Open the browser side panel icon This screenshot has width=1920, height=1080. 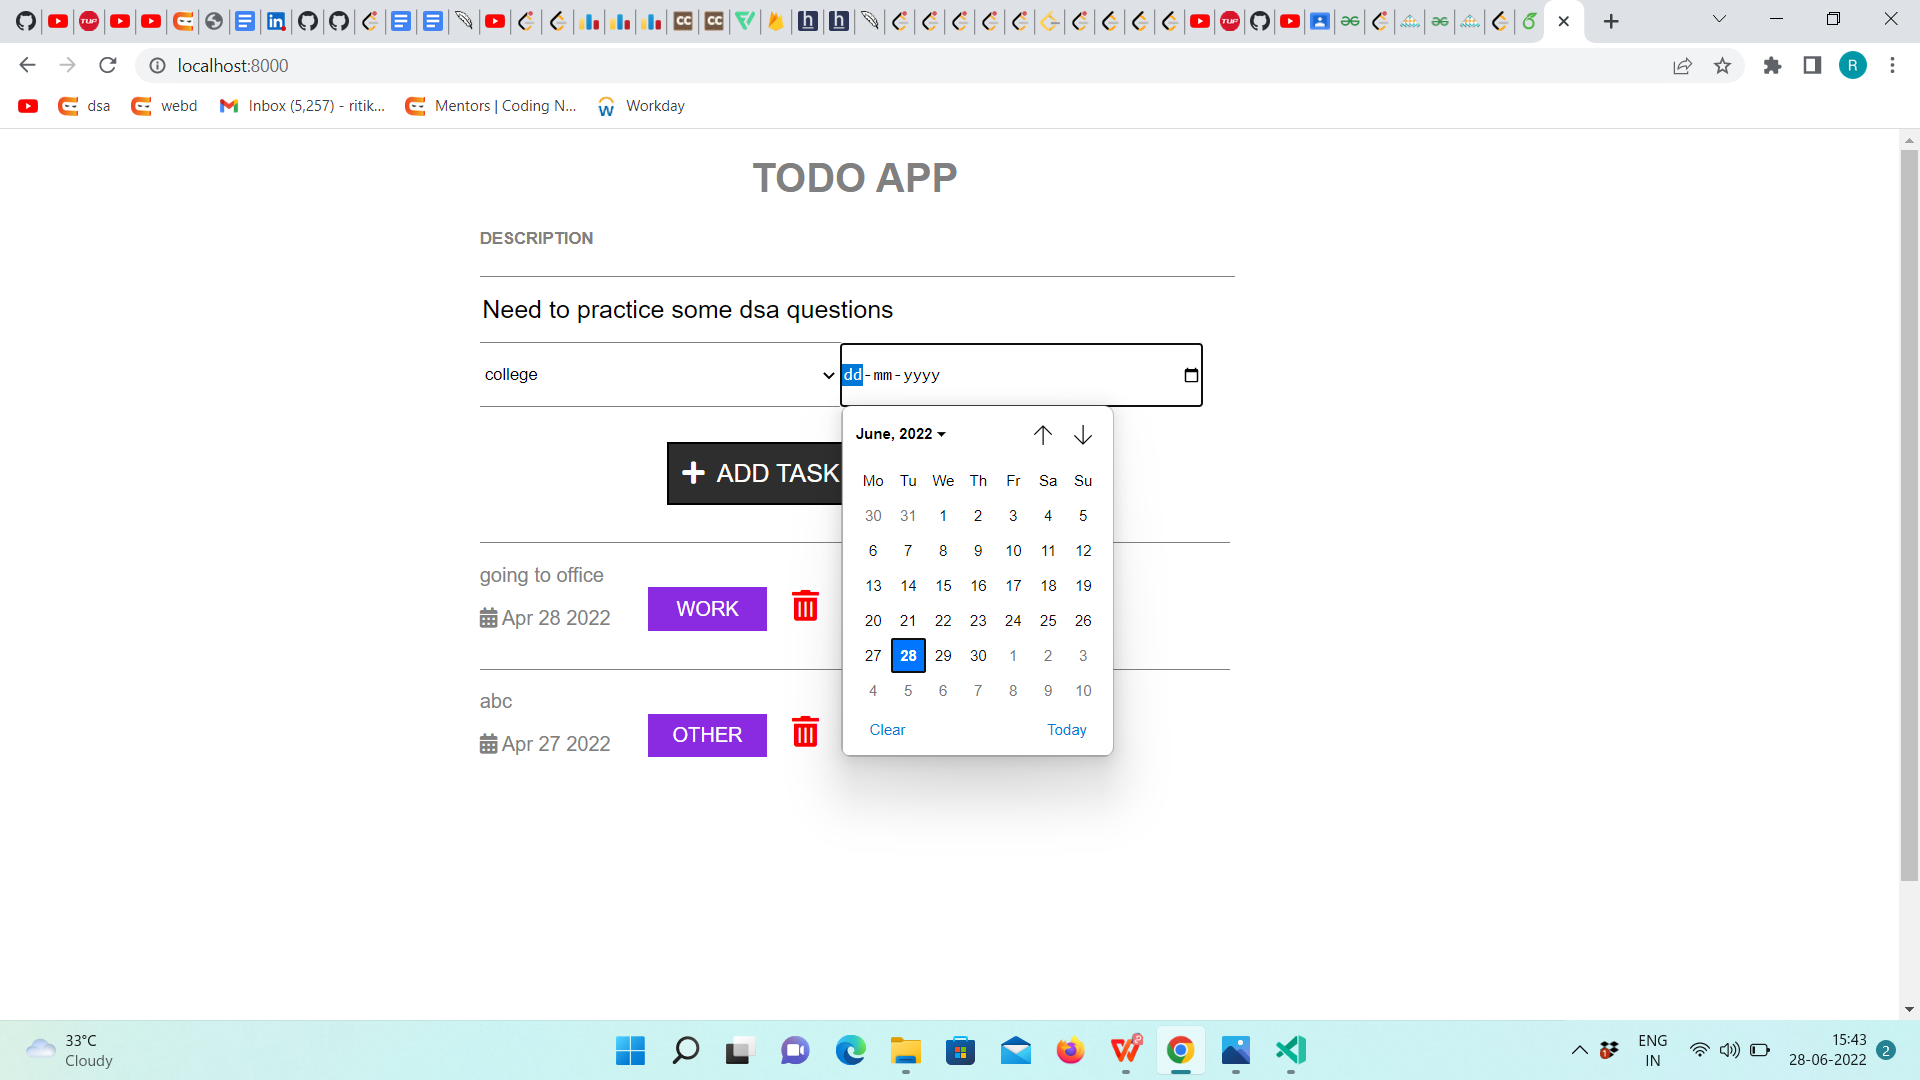click(x=1812, y=65)
